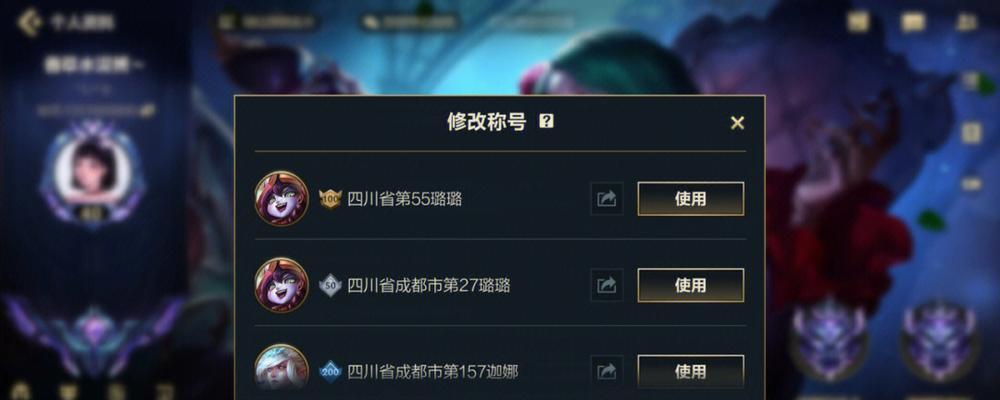
Task: Select Janna portrait in 第157迦娜 row
Action: pyautogui.click(x=281, y=368)
